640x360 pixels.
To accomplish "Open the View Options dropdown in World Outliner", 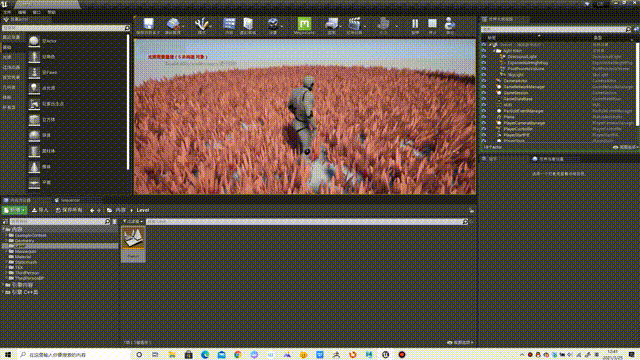I will [x=626, y=147].
